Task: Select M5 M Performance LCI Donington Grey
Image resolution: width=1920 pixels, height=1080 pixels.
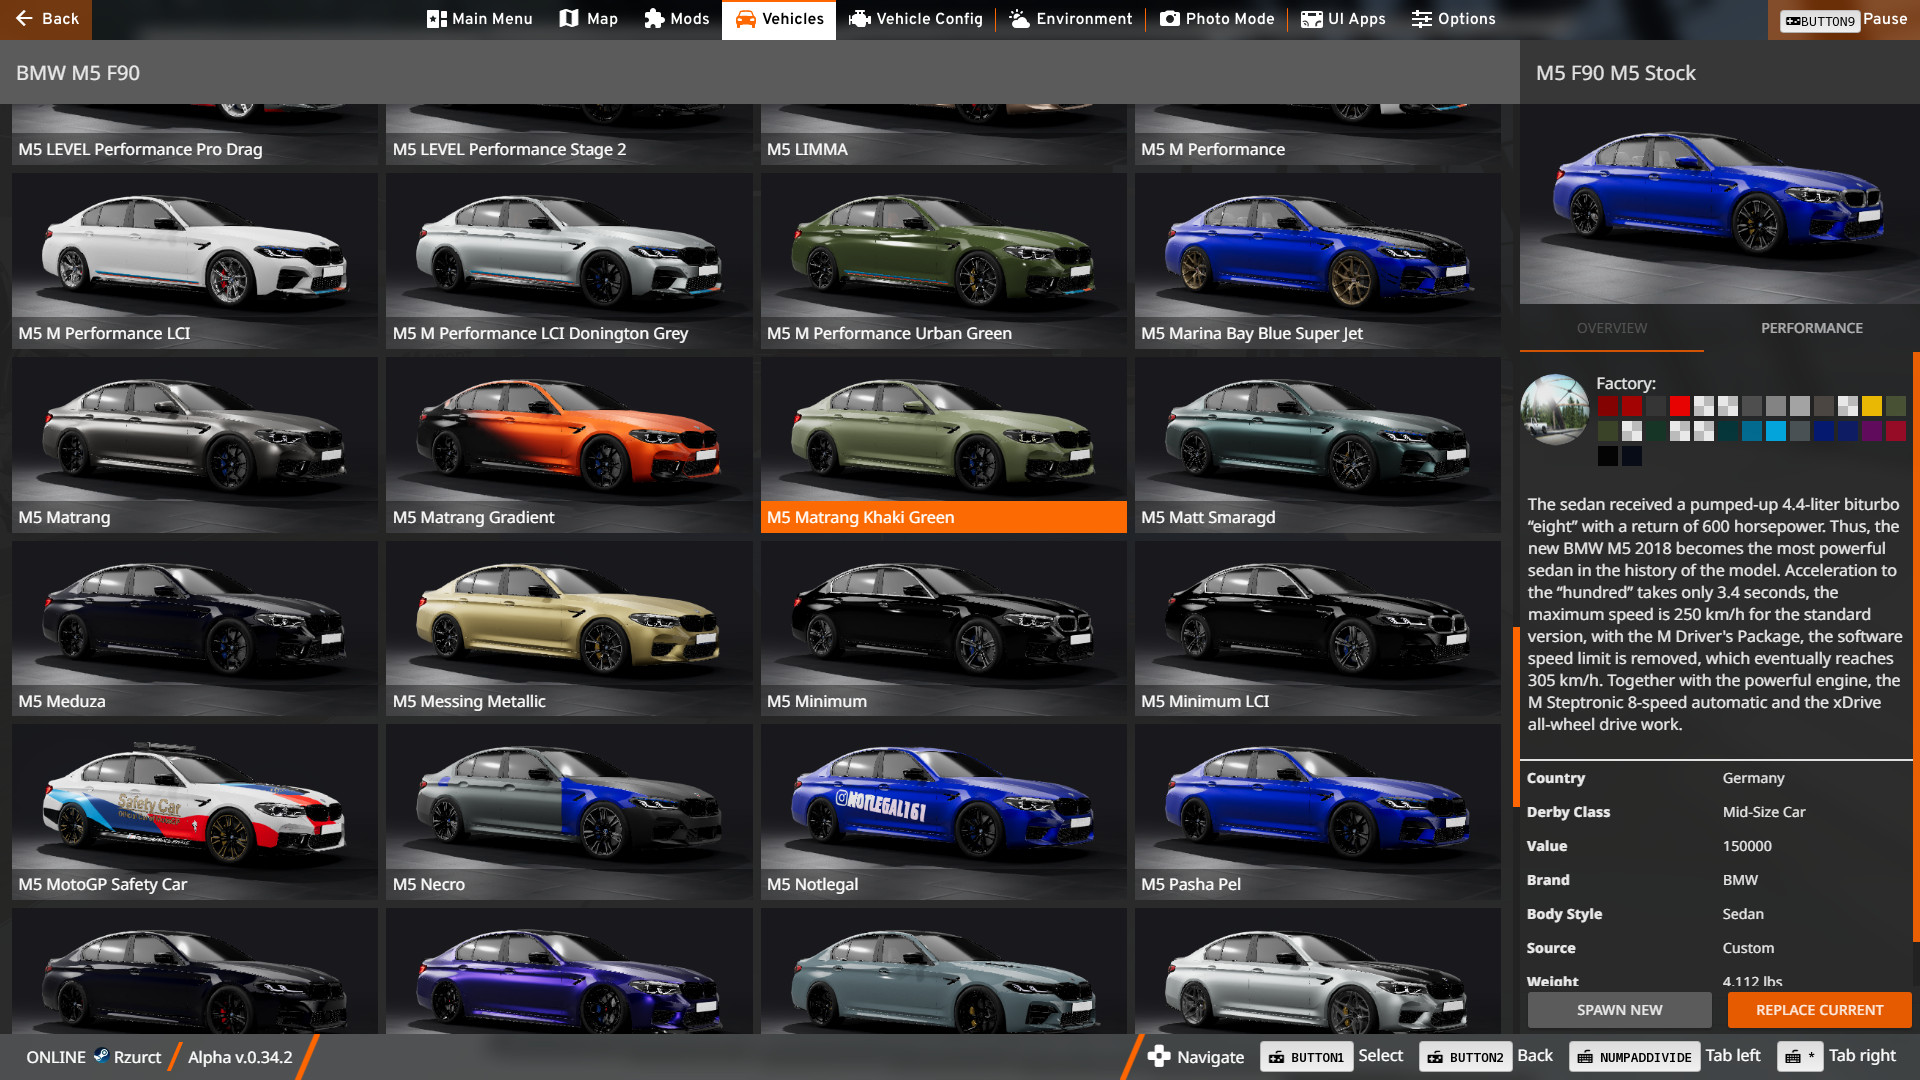Action: (569, 261)
